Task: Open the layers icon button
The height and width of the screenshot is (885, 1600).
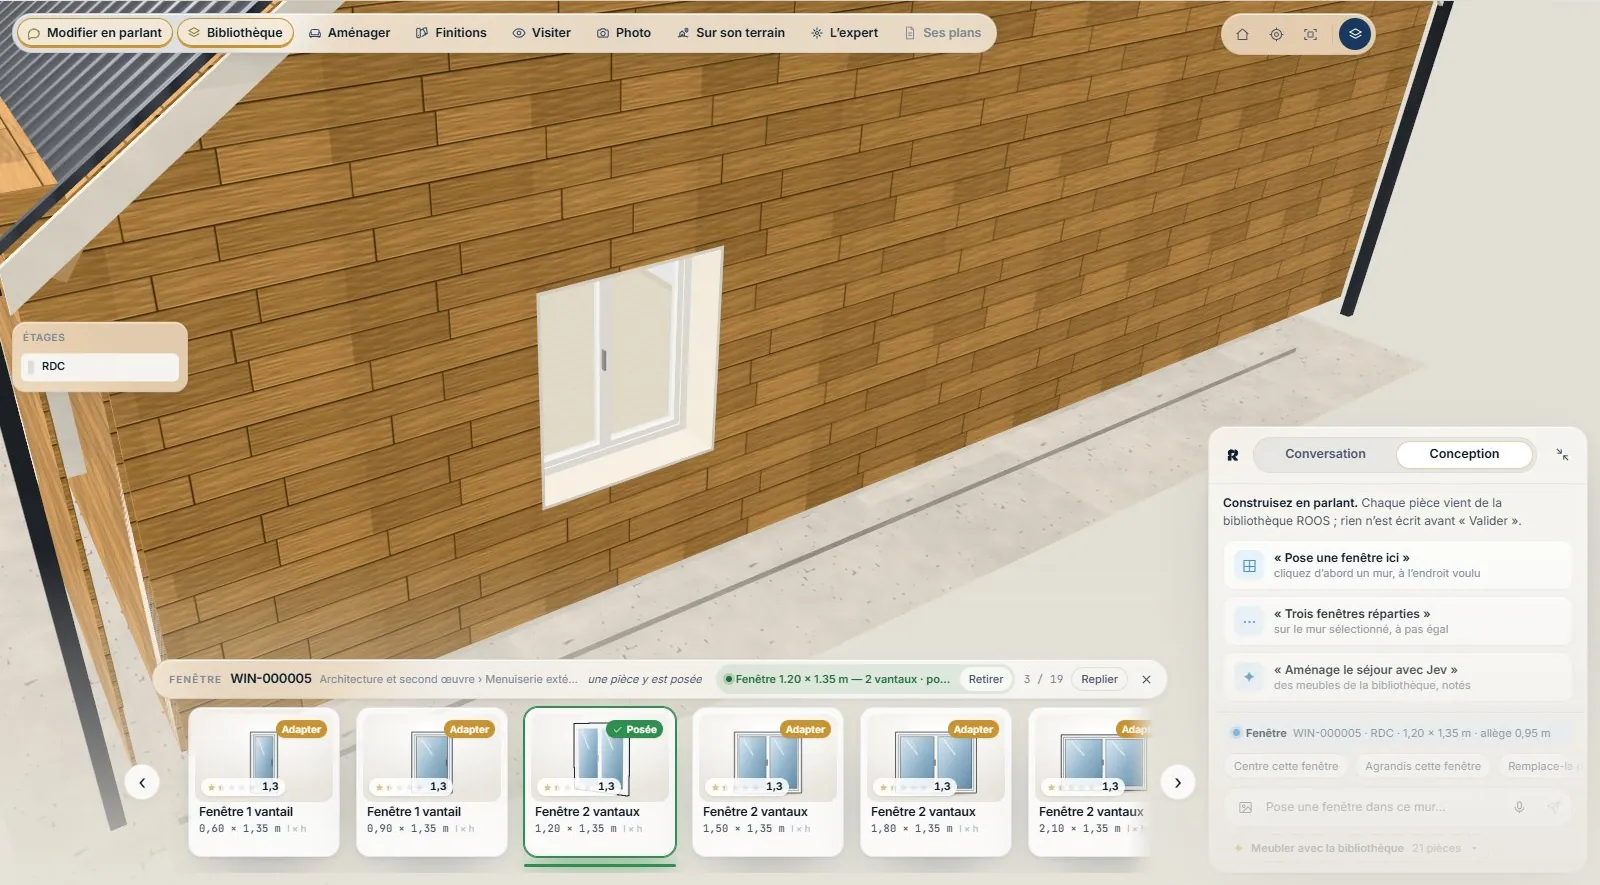Action: click(x=1355, y=34)
